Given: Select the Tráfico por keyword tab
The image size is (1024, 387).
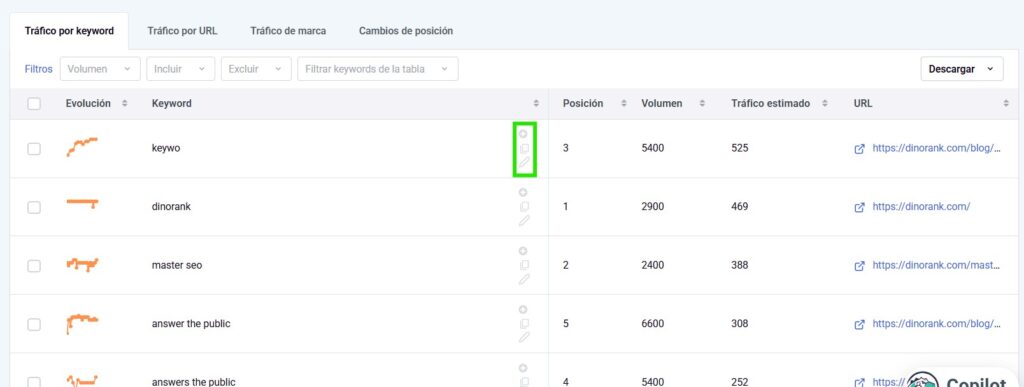Looking at the screenshot, I should click(69, 31).
